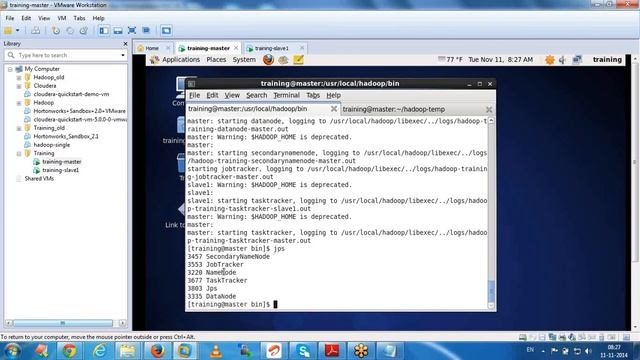The height and width of the screenshot is (360, 640).
Task: Open the VMware power options dropdown arrow
Action: [18, 31]
